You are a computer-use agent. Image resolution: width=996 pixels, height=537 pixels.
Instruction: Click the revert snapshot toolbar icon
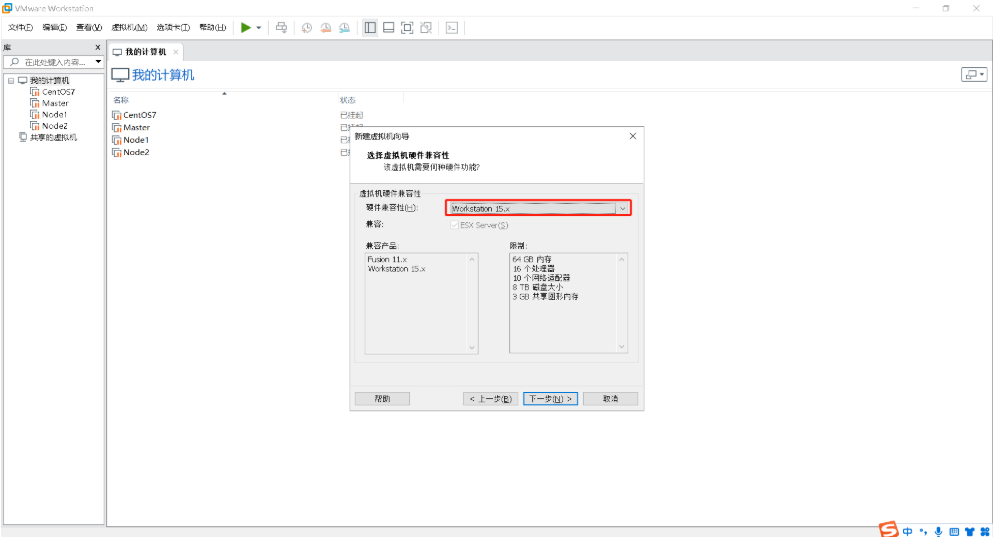tap(325, 27)
